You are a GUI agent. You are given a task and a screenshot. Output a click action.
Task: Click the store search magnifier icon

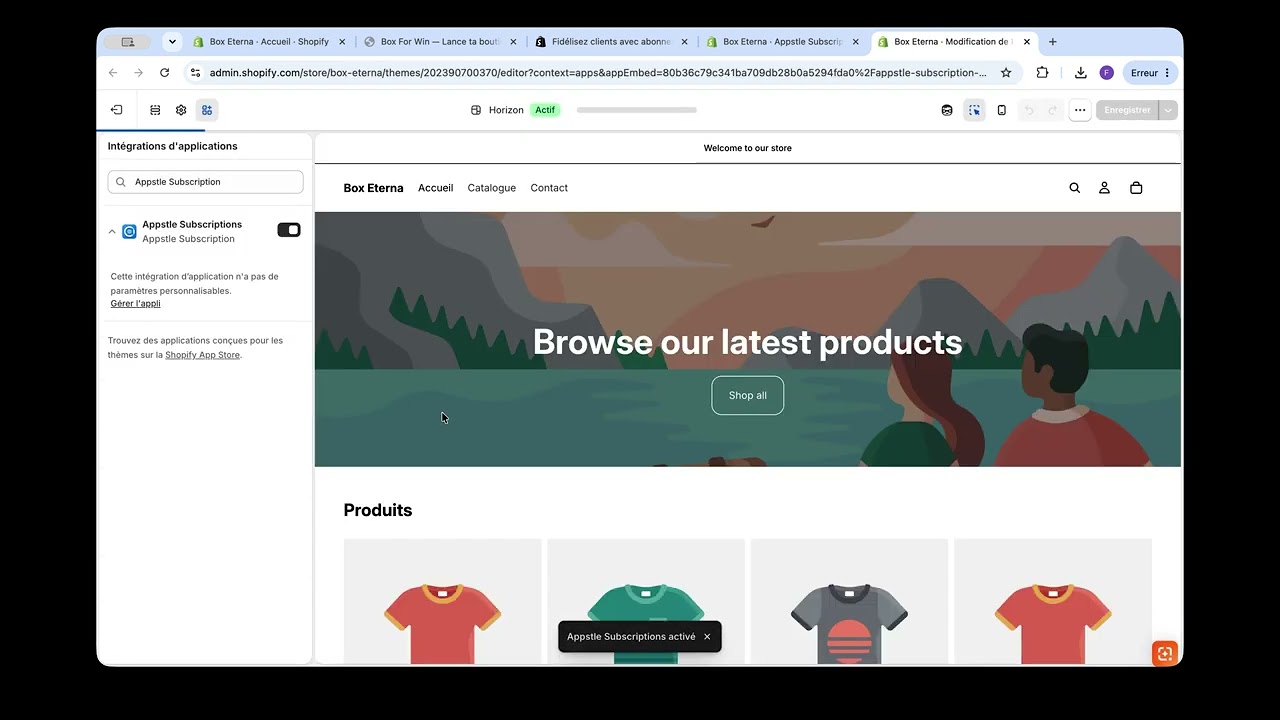(x=1075, y=188)
